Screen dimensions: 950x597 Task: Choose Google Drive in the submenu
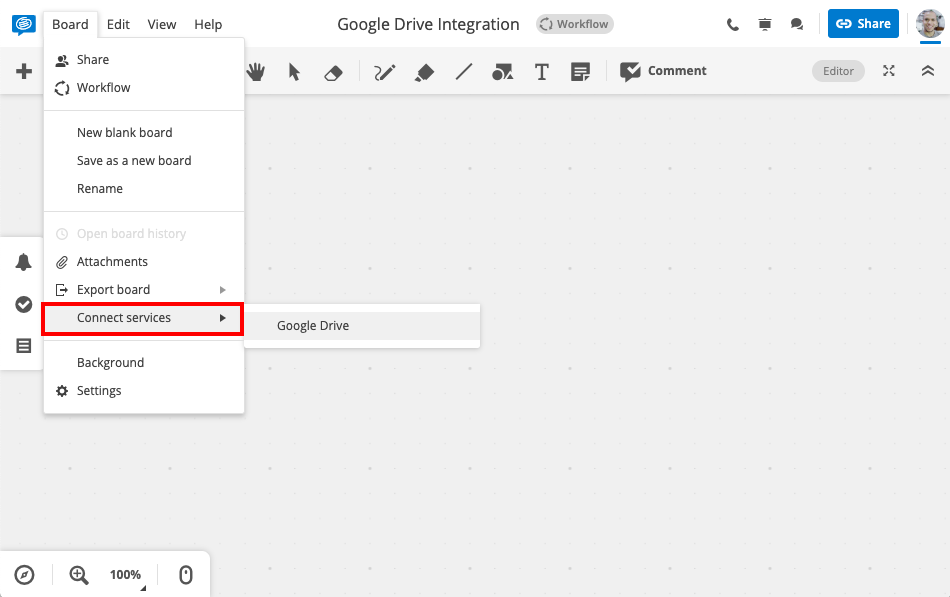[x=362, y=325]
